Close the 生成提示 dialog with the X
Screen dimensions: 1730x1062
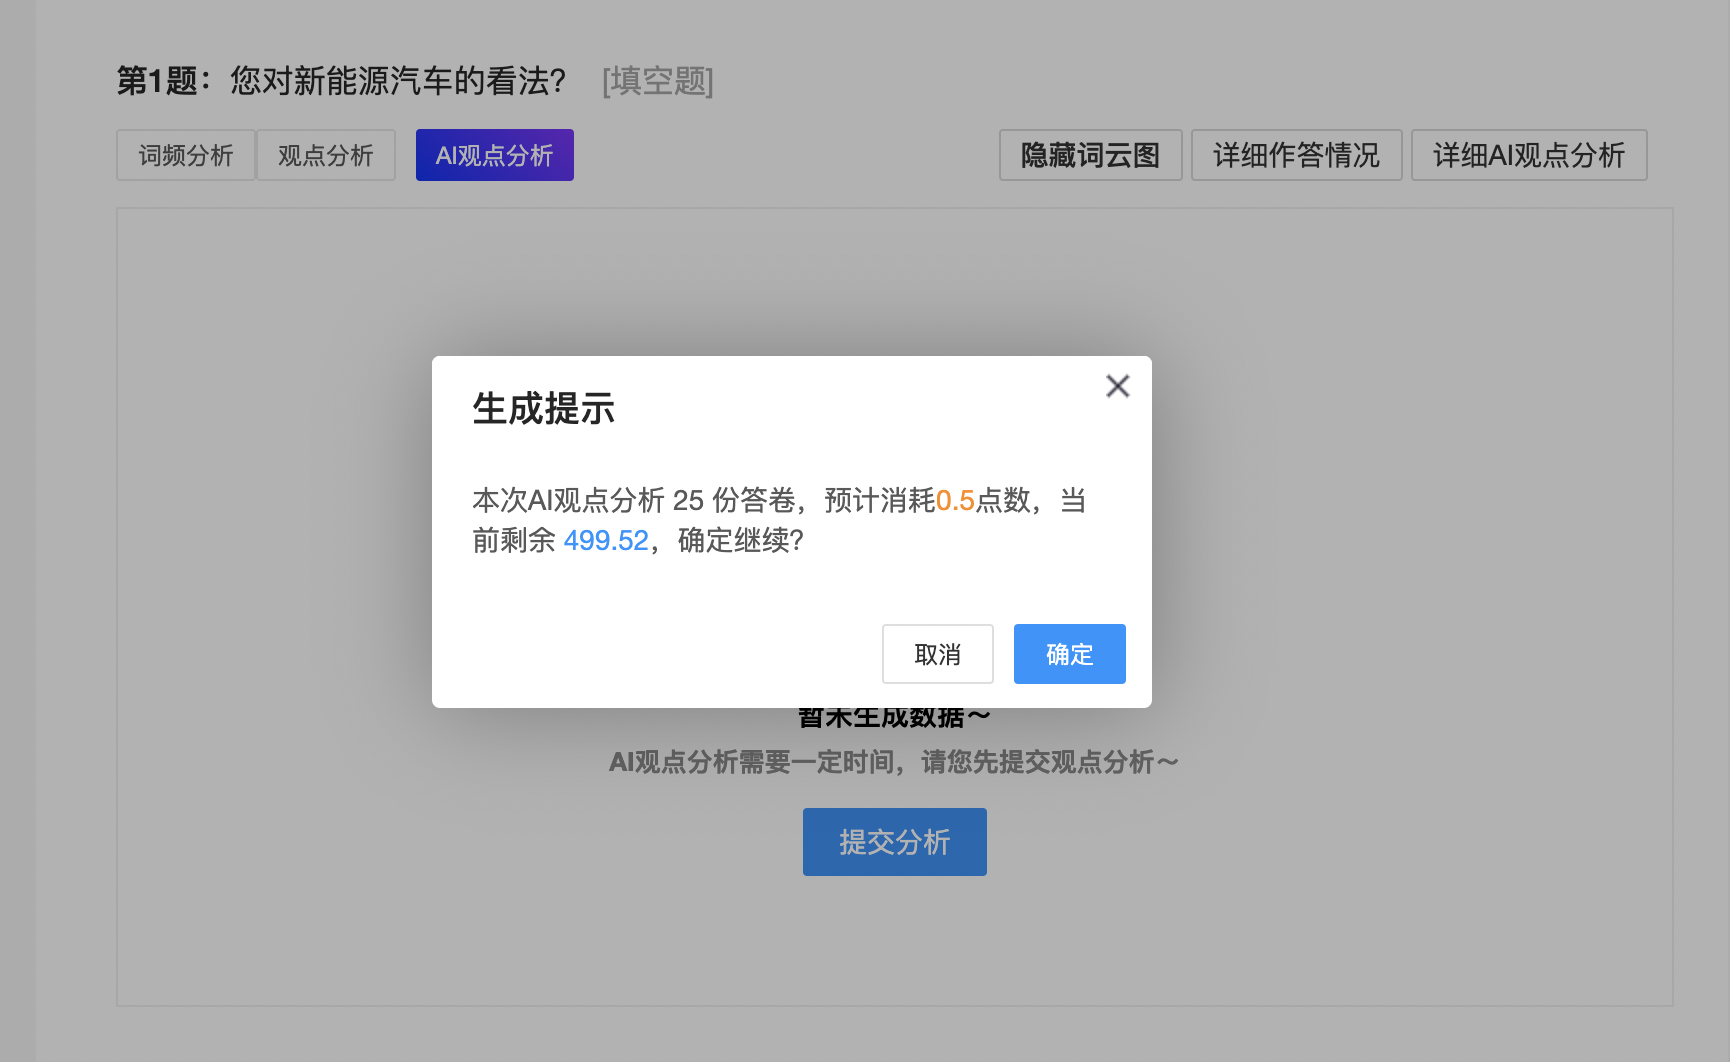(x=1117, y=386)
